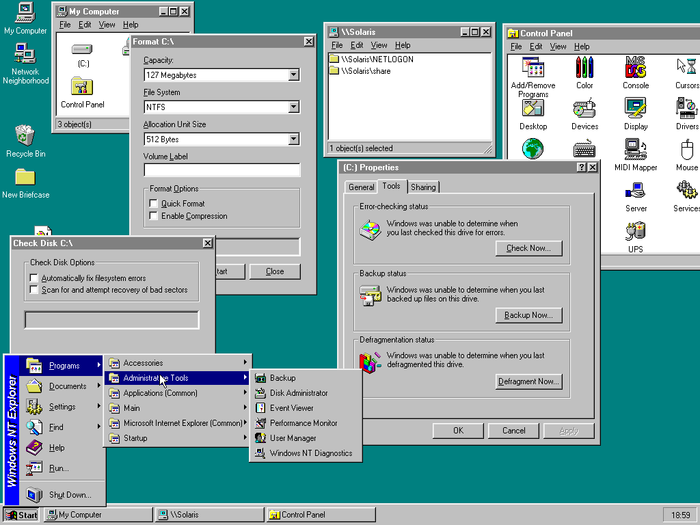Viewport: 700px width, 525px height.
Task: Click the Volume Label text field
Action: [x=221, y=171]
